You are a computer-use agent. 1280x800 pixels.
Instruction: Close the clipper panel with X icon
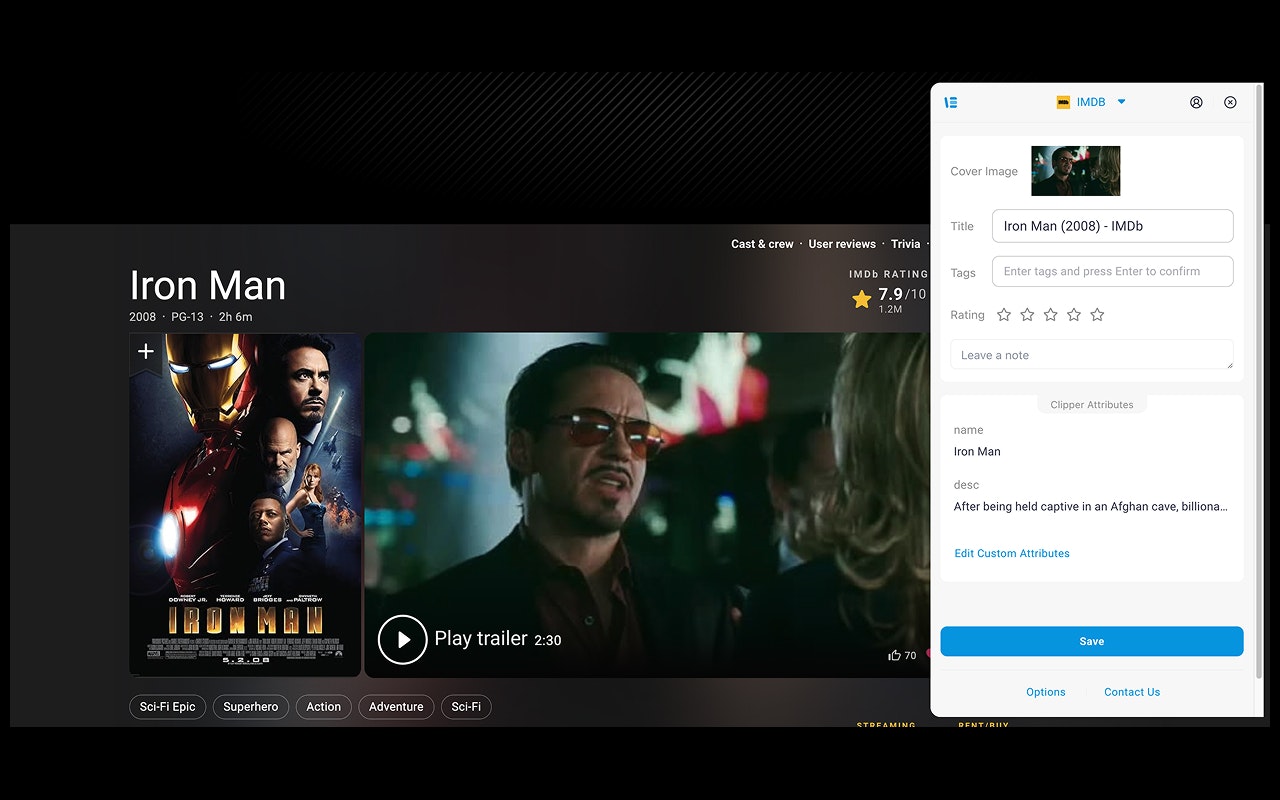[x=1230, y=102]
